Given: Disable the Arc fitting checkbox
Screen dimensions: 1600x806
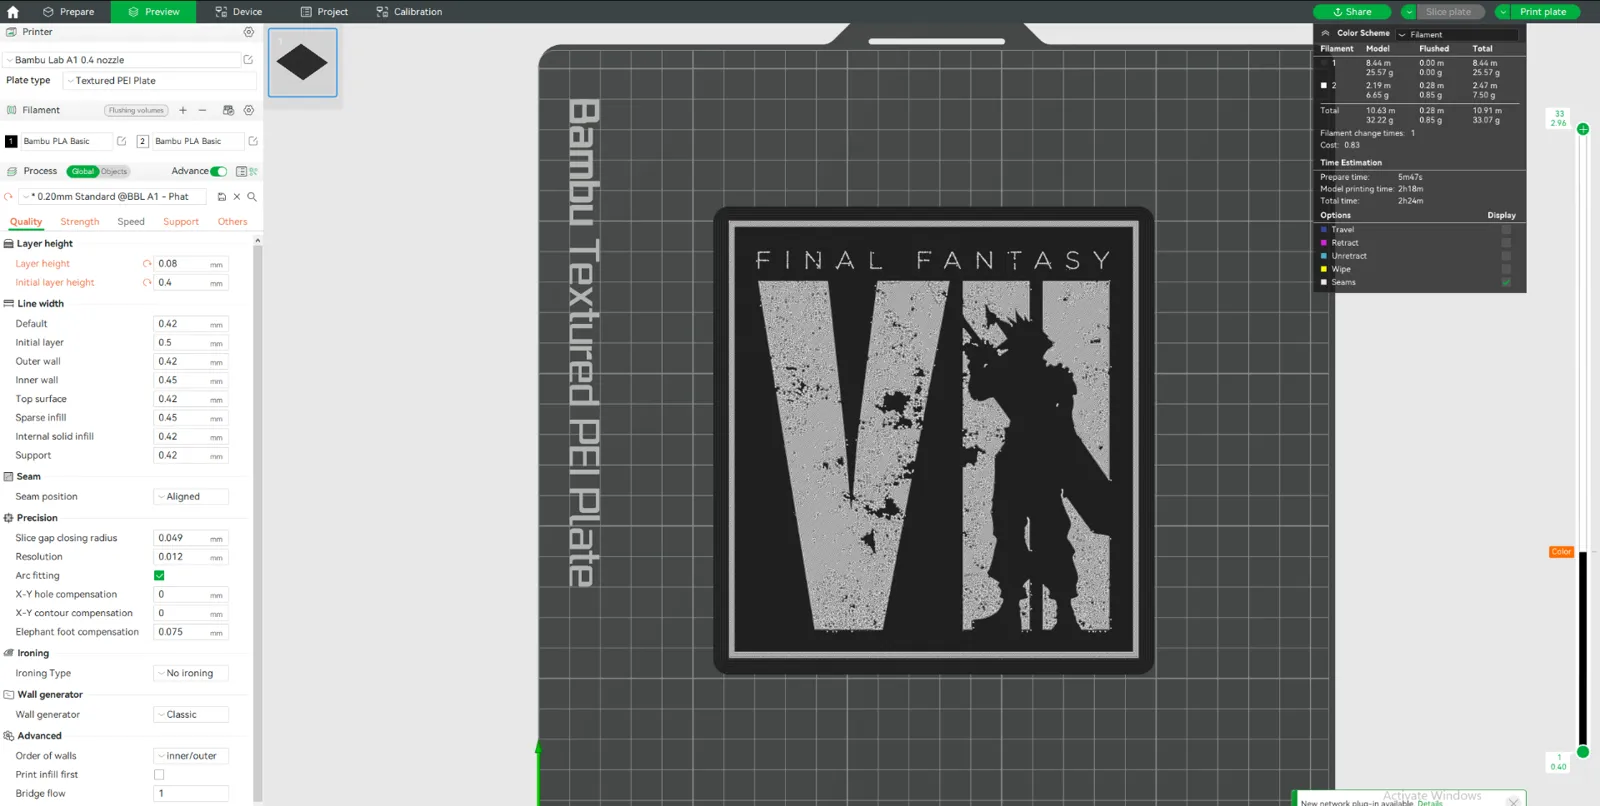Looking at the screenshot, I should tap(159, 576).
